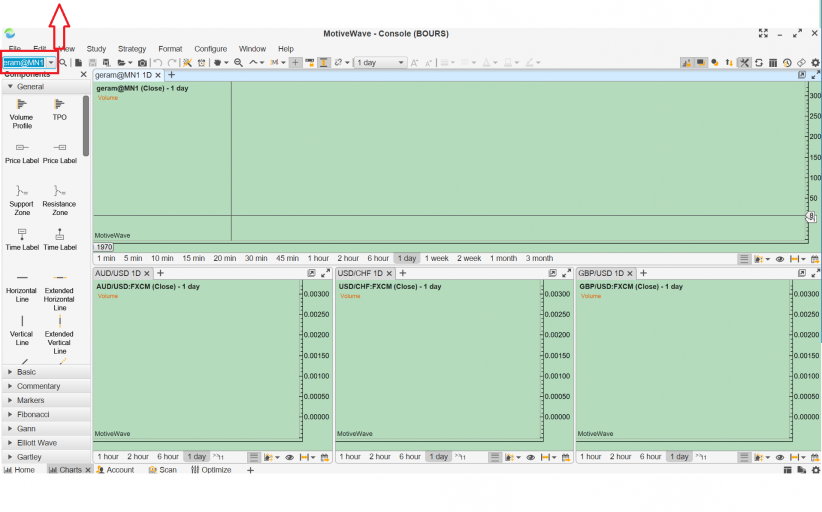
Task: Select the left Time Label component
Action: coord(21,239)
